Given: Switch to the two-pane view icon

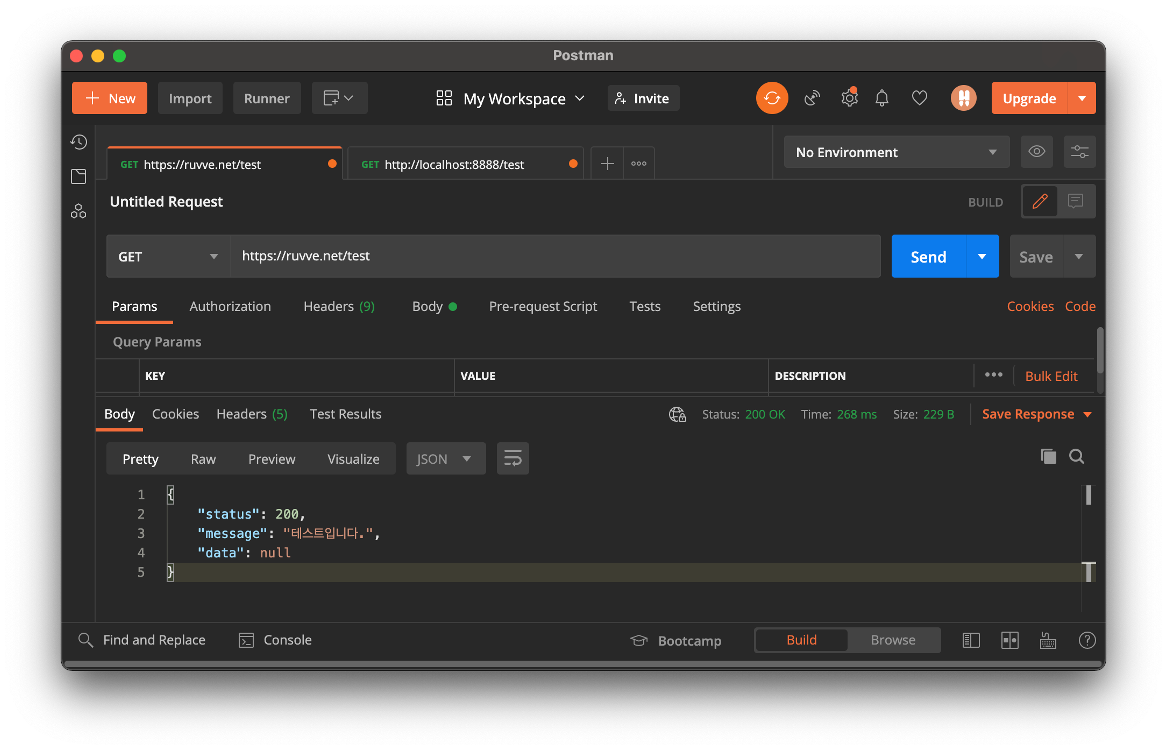Looking at the screenshot, I should coord(1010,641).
